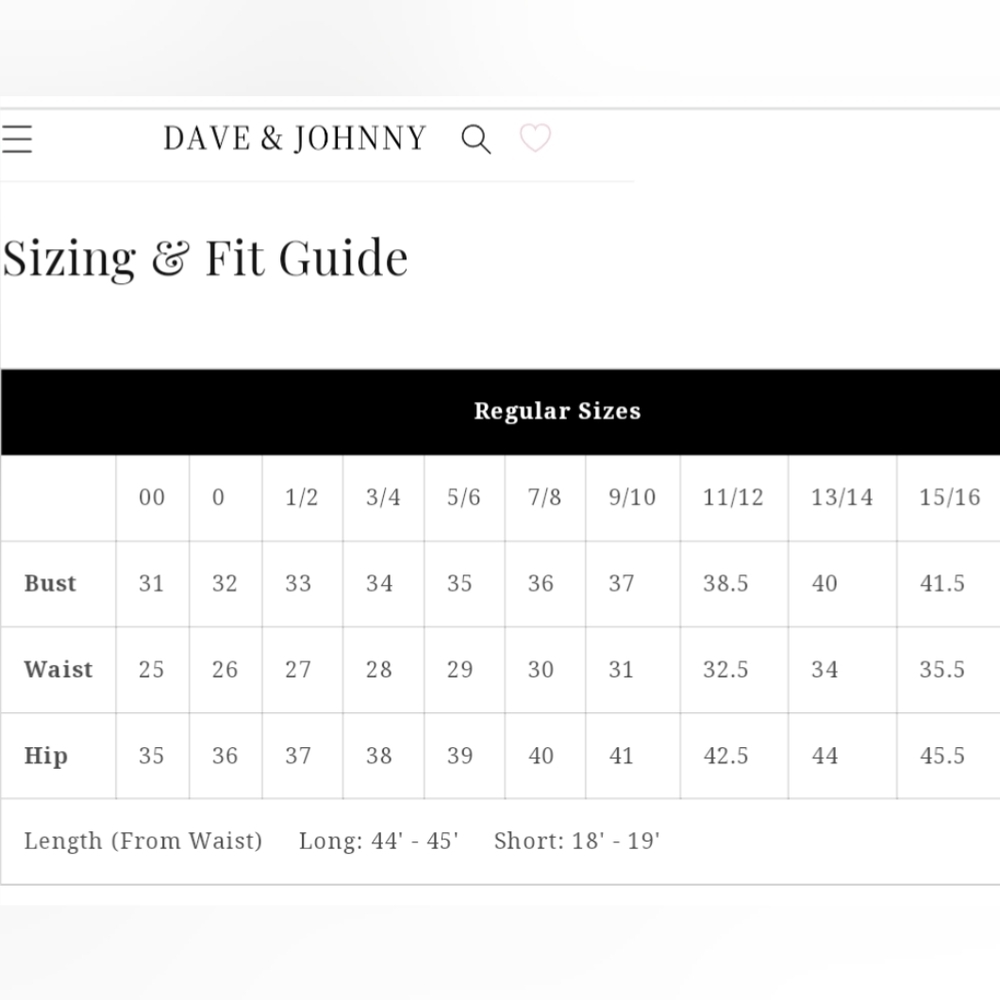
Task: Open the wishlist heart icon
Action: click(x=535, y=138)
